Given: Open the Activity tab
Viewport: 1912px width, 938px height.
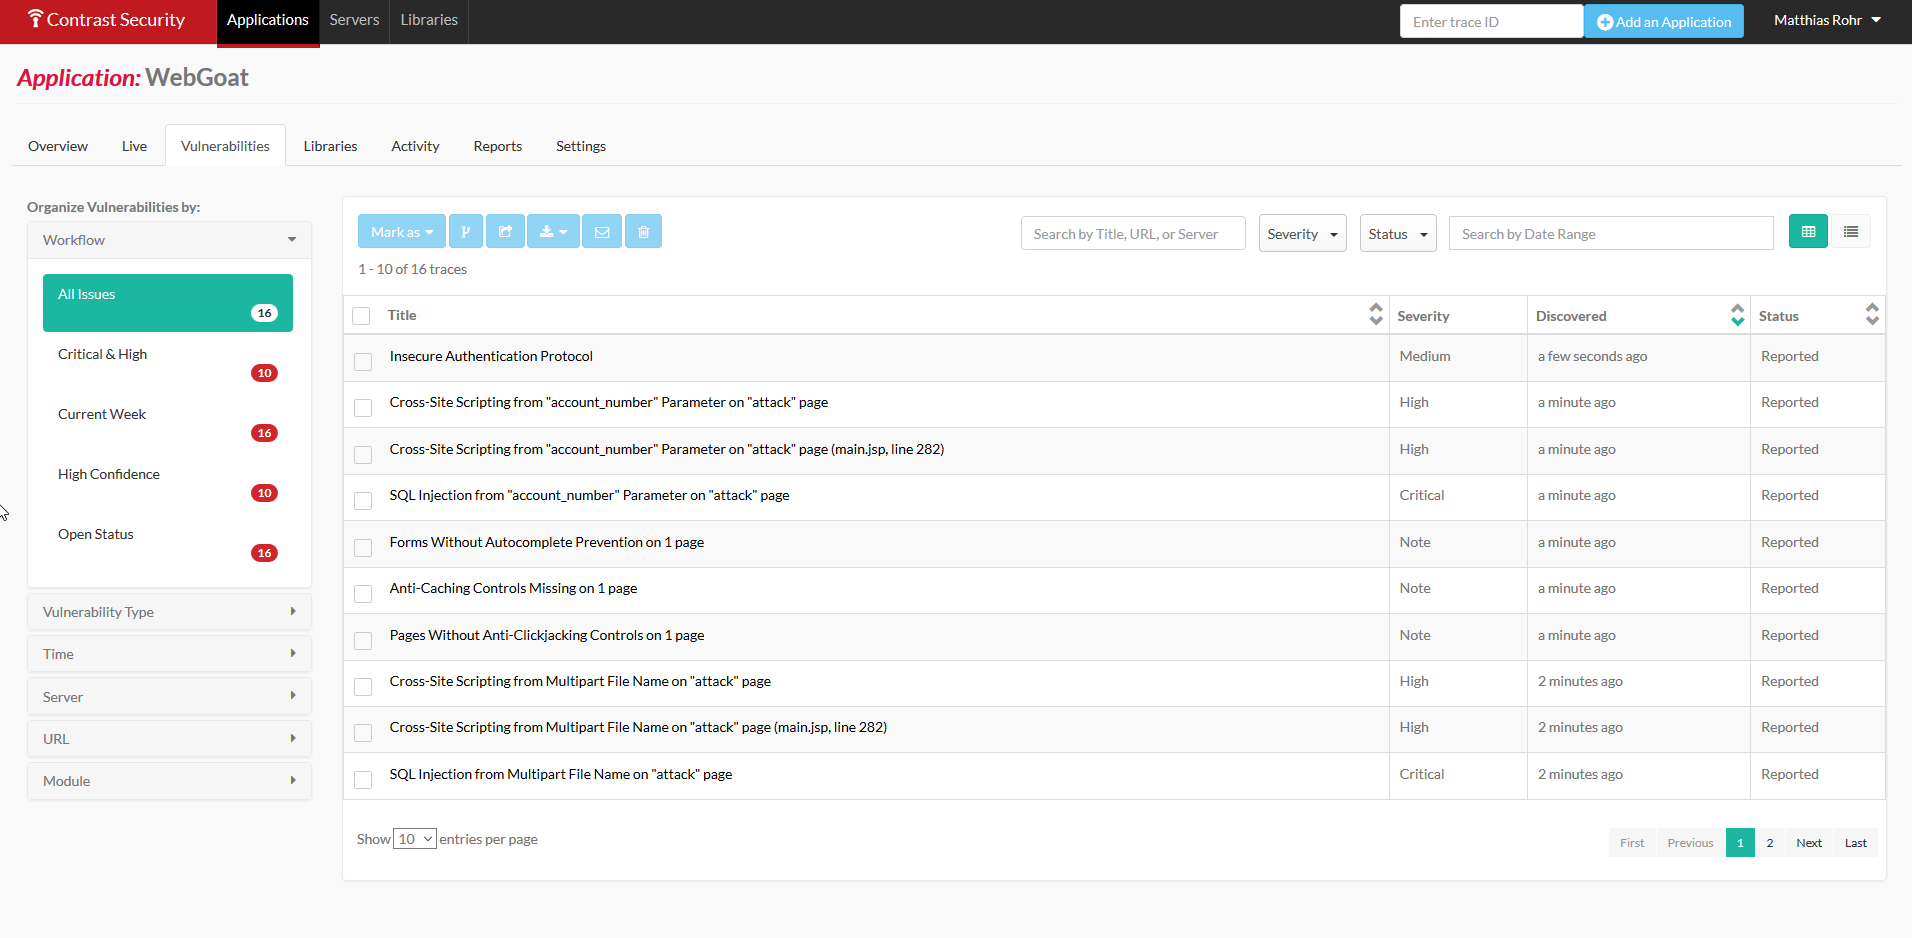Looking at the screenshot, I should coord(415,146).
